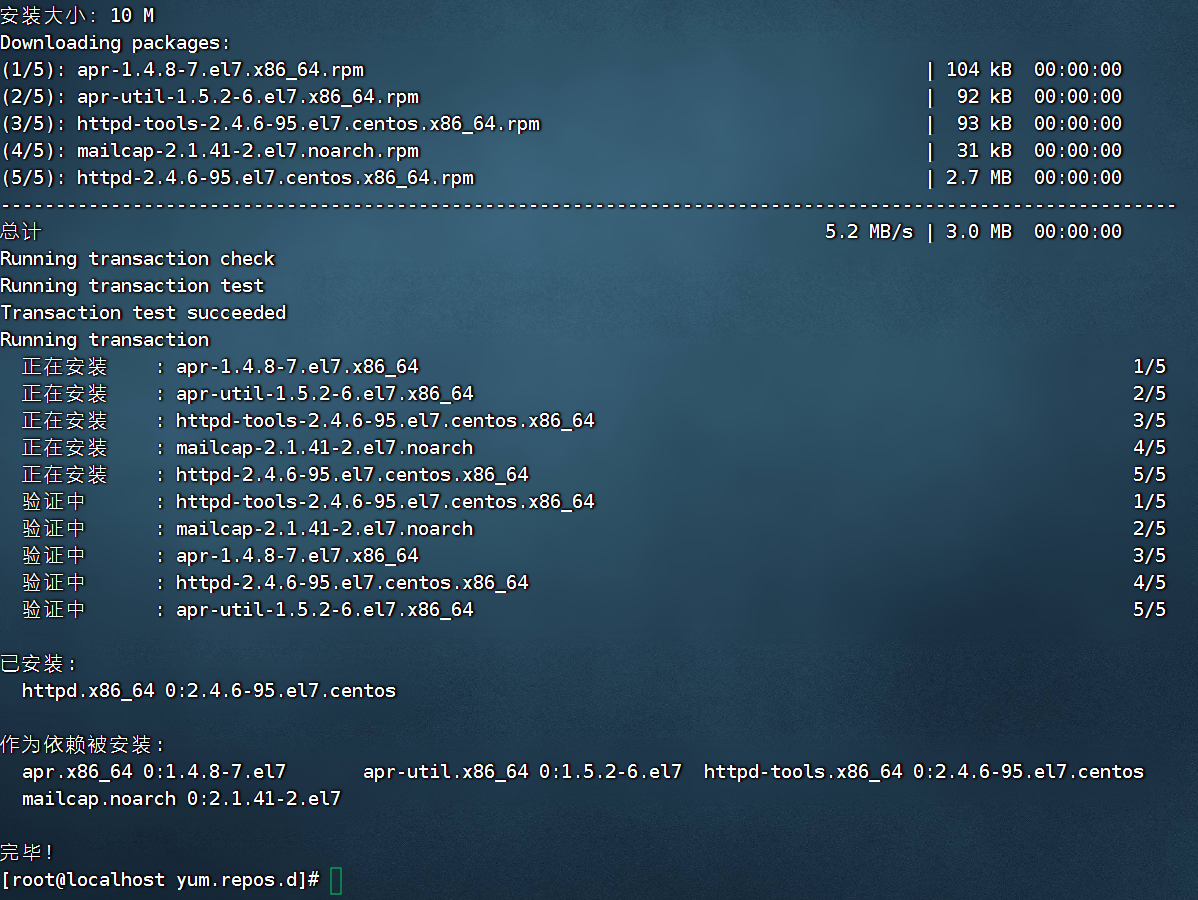1198x900 pixels.
Task: Click httpd.x86_64 0:2.4.6-95.el7.centos installed entry
Action: [x=208, y=691]
